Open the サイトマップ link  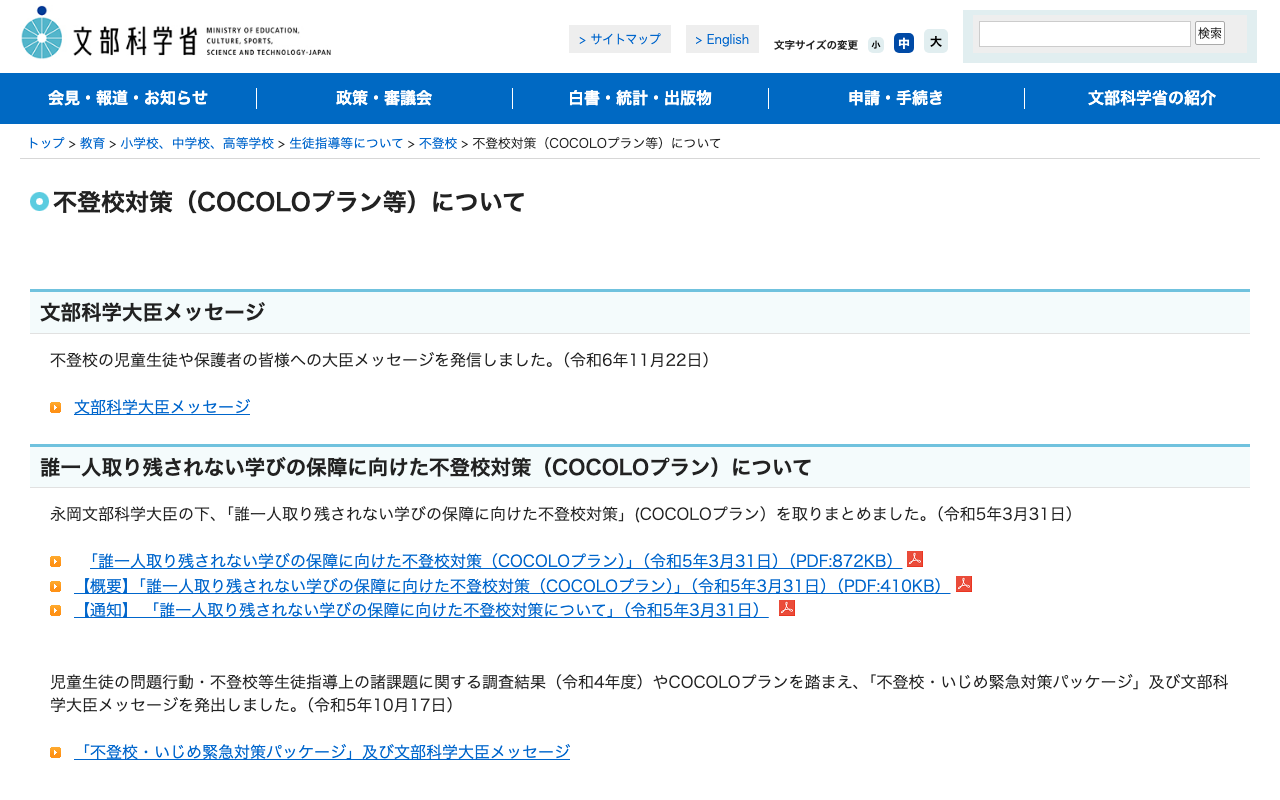620,39
